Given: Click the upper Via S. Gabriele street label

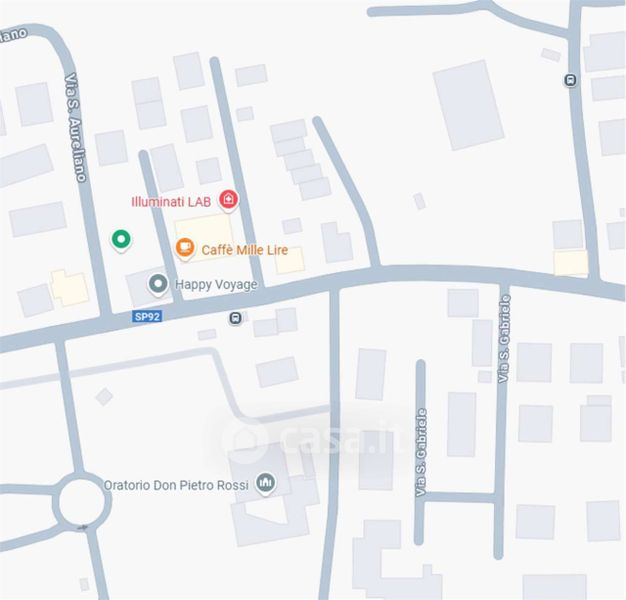Looking at the screenshot, I should (x=505, y=339).
